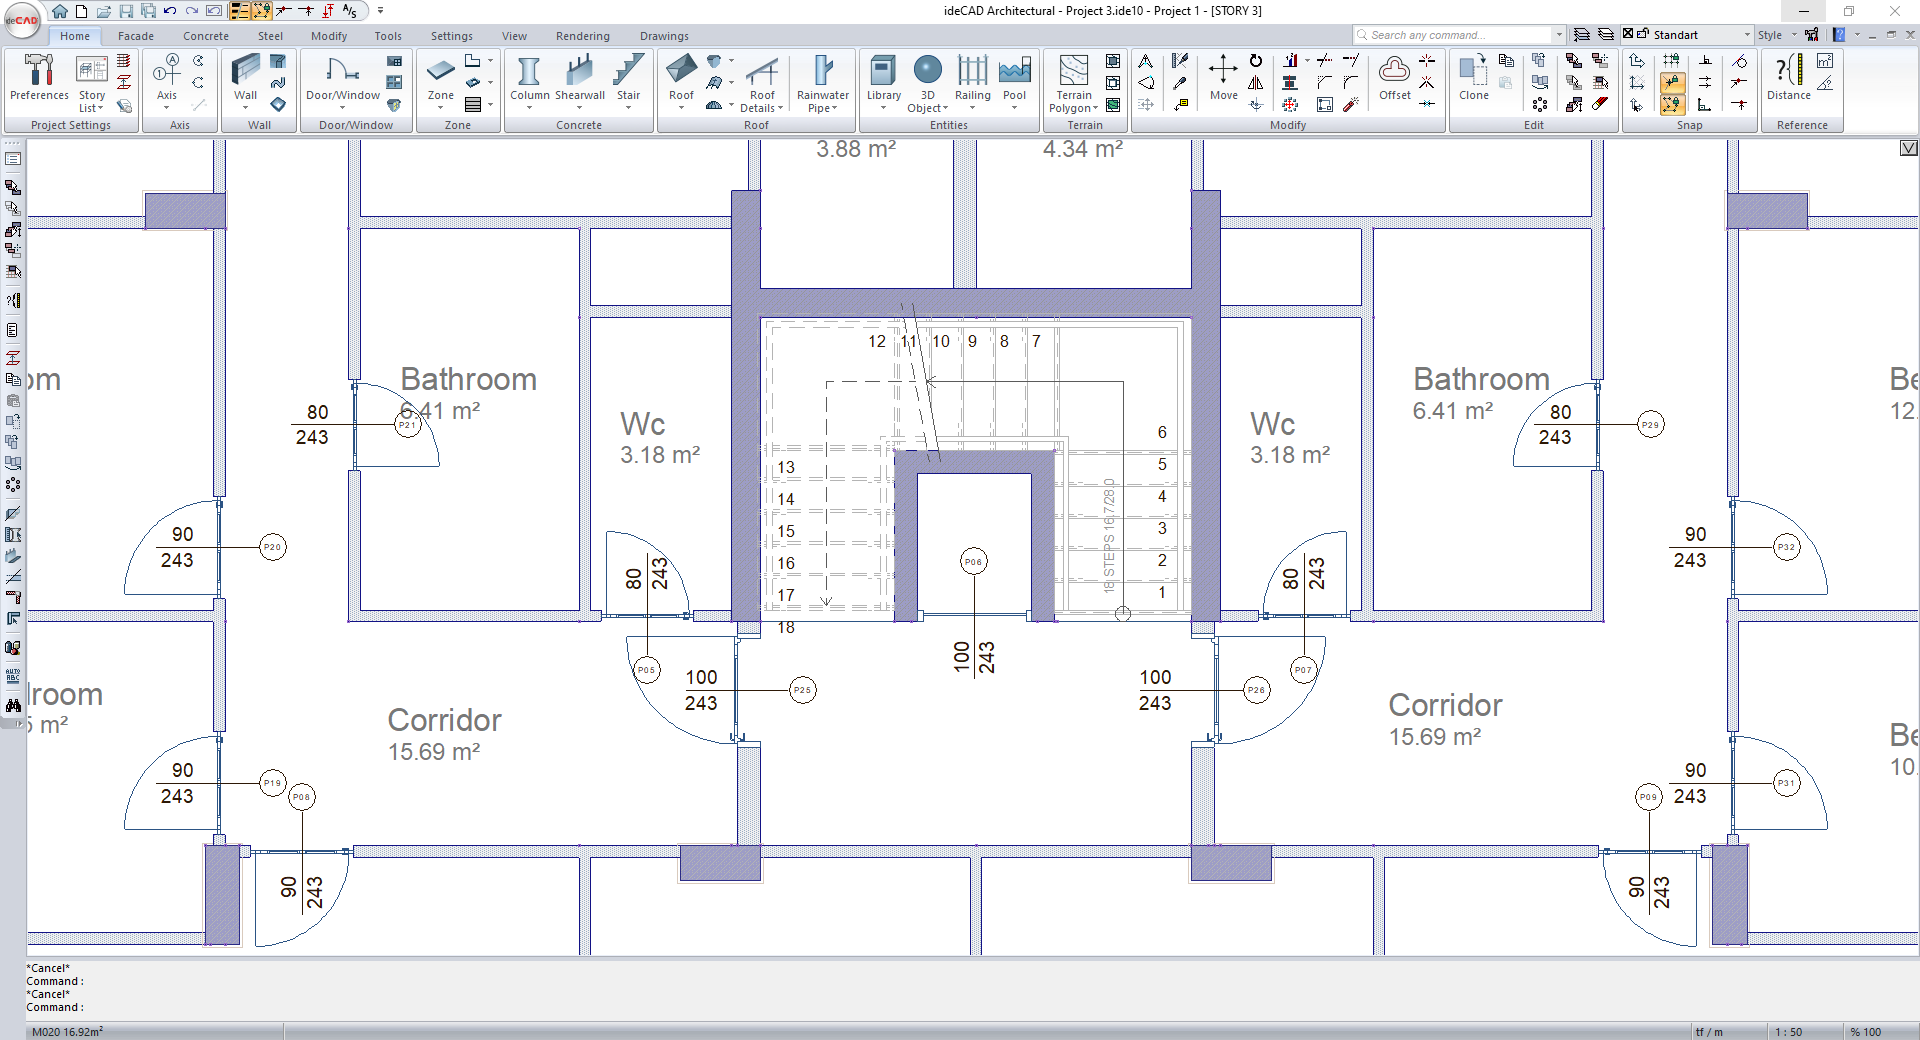Expand the Story List dropdown

click(92, 108)
